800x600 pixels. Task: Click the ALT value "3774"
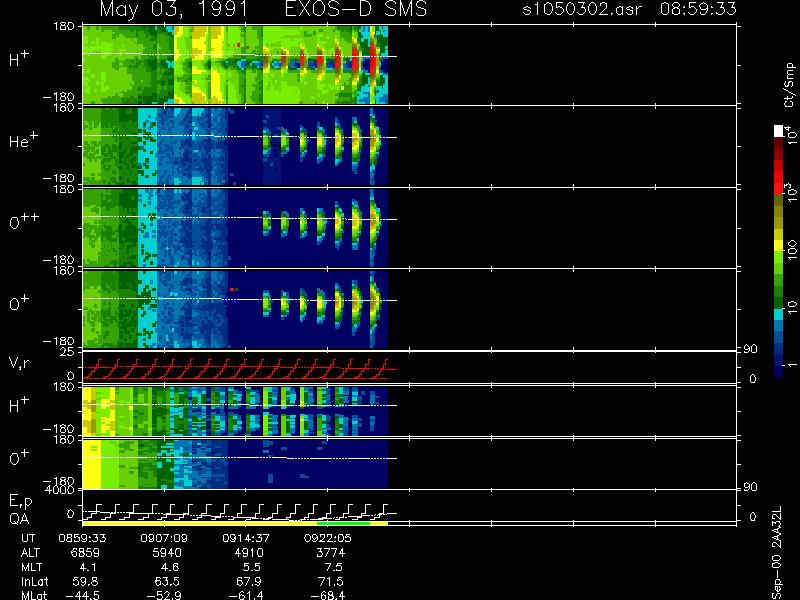[x=331, y=553]
